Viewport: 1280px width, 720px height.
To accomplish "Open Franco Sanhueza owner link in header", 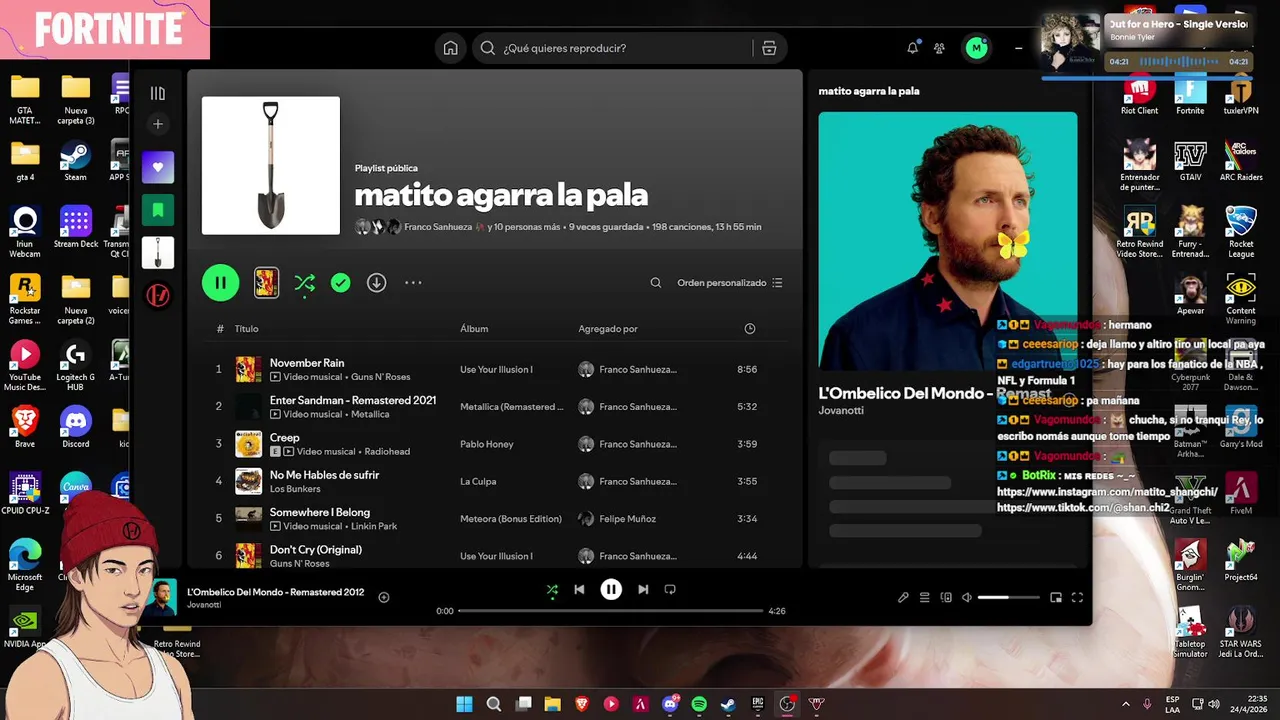I will click(438, 227).
